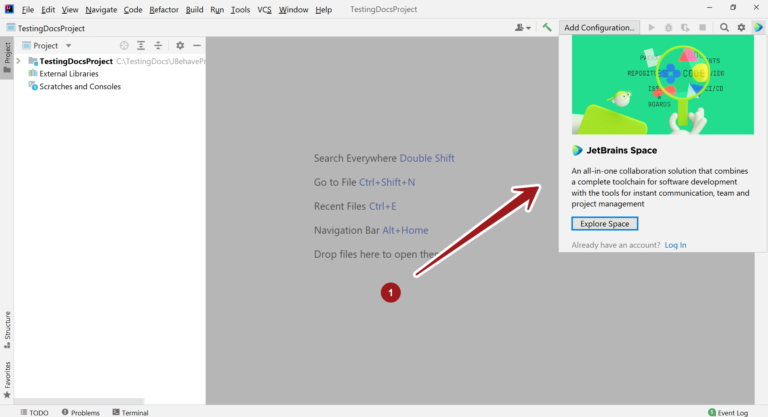Click the JetBrains Space toolbar icon
The image size is (768, 417).
[x=758, y=28]
